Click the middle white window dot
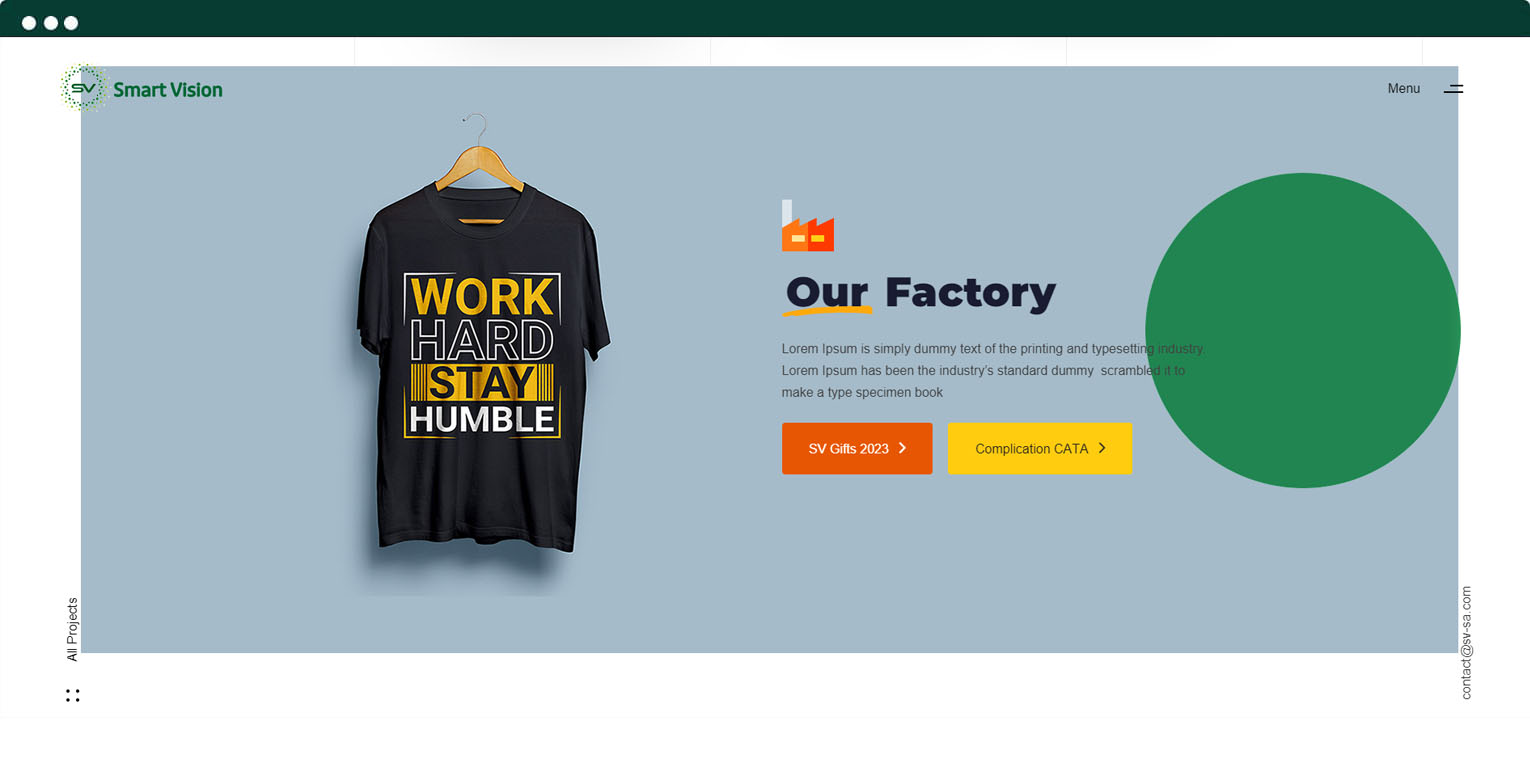The width and height of the screenshot is (1530, 762). tap(50, 23)
